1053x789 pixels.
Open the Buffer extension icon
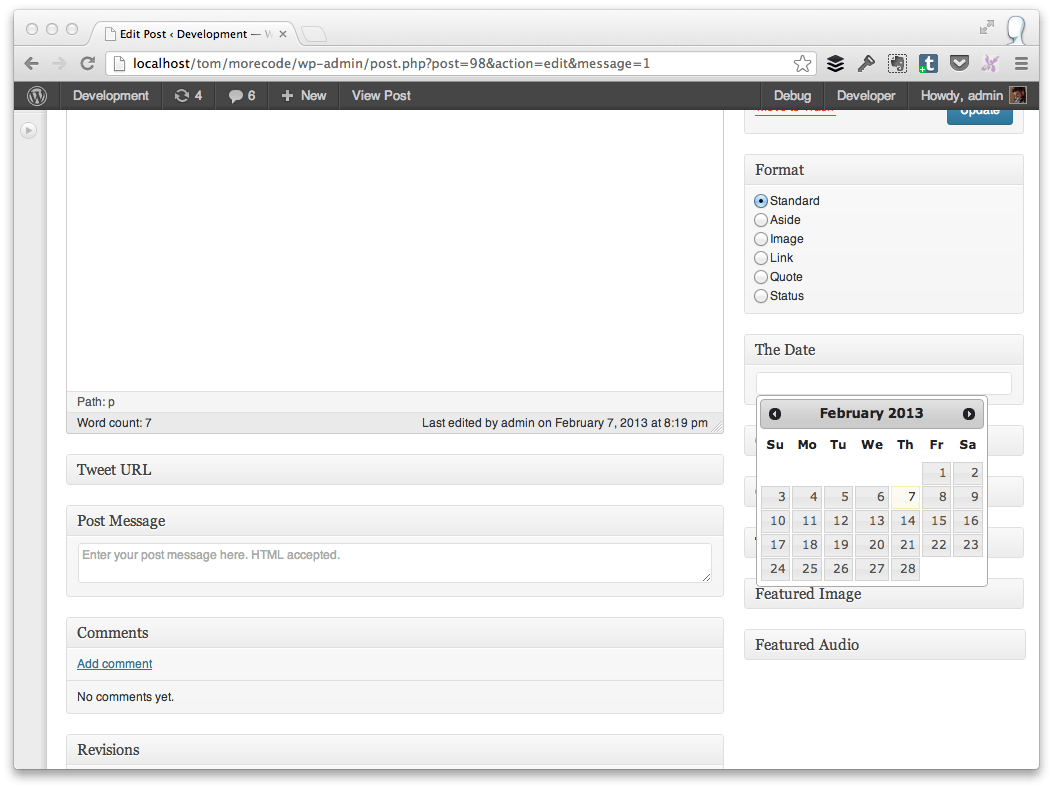pos(835,62)
